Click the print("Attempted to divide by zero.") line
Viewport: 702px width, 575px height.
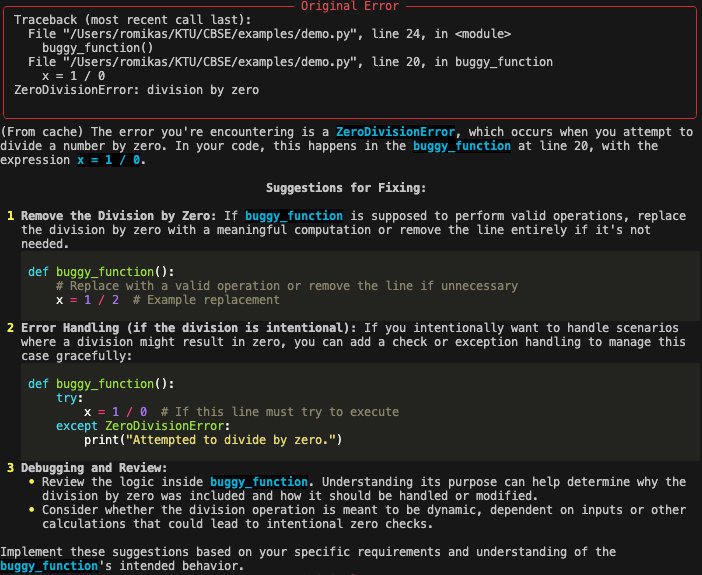213,440
